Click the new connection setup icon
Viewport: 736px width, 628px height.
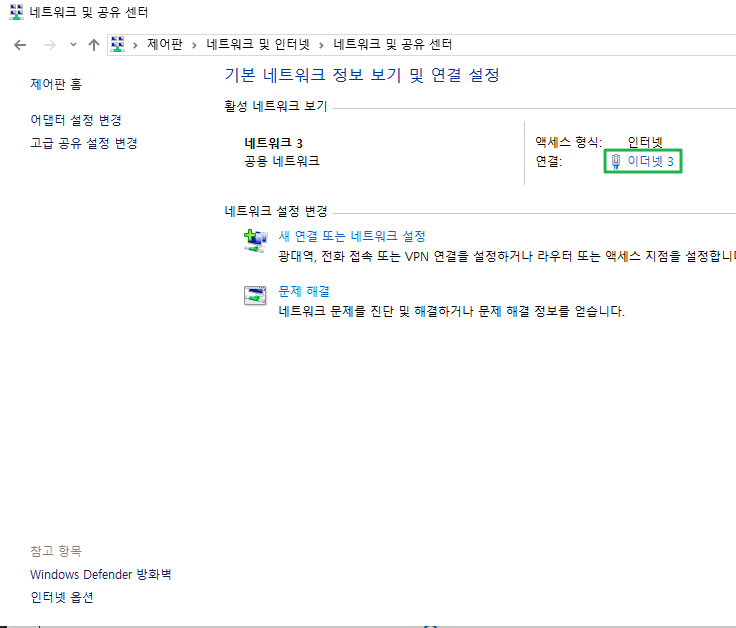[x=255, y=241]
